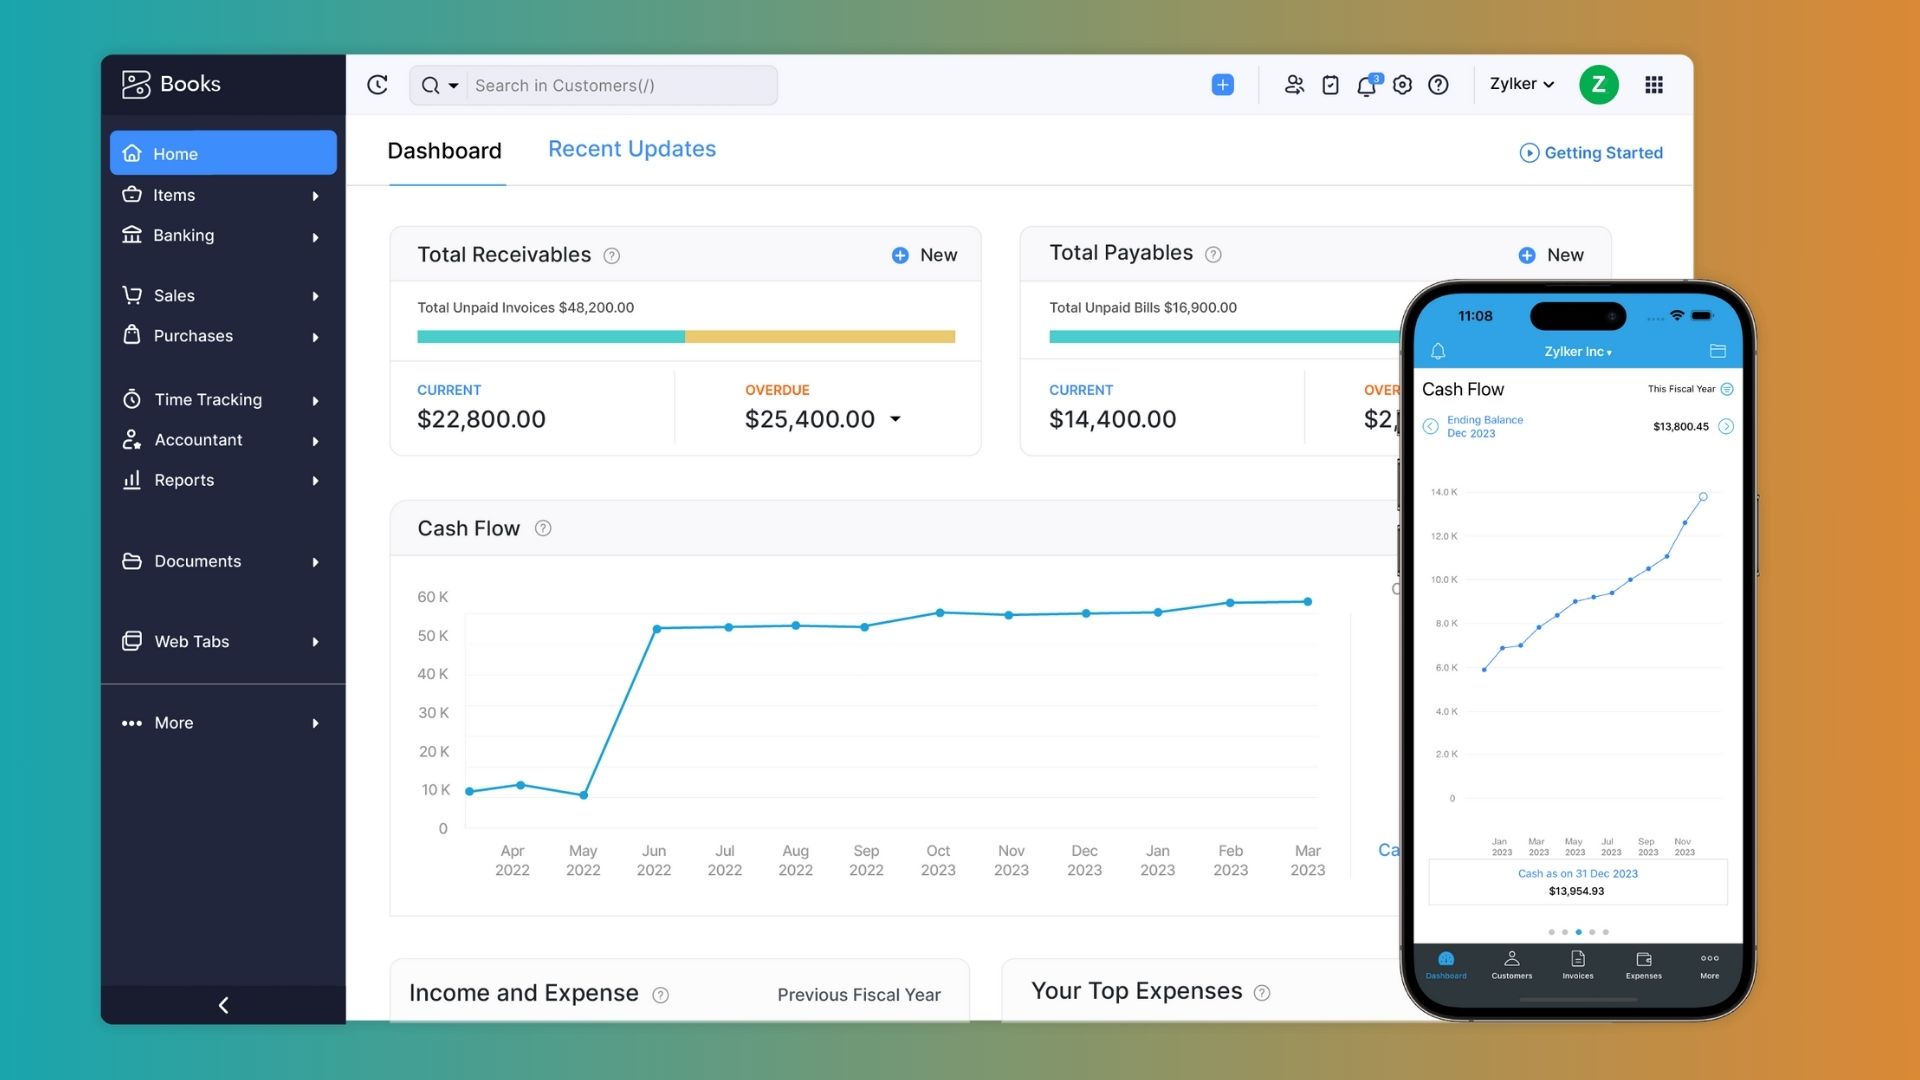Open the Previous Fiscal Year dropdown
This screenshot has height=1080, width=1920.
click(x=859, y=995)
